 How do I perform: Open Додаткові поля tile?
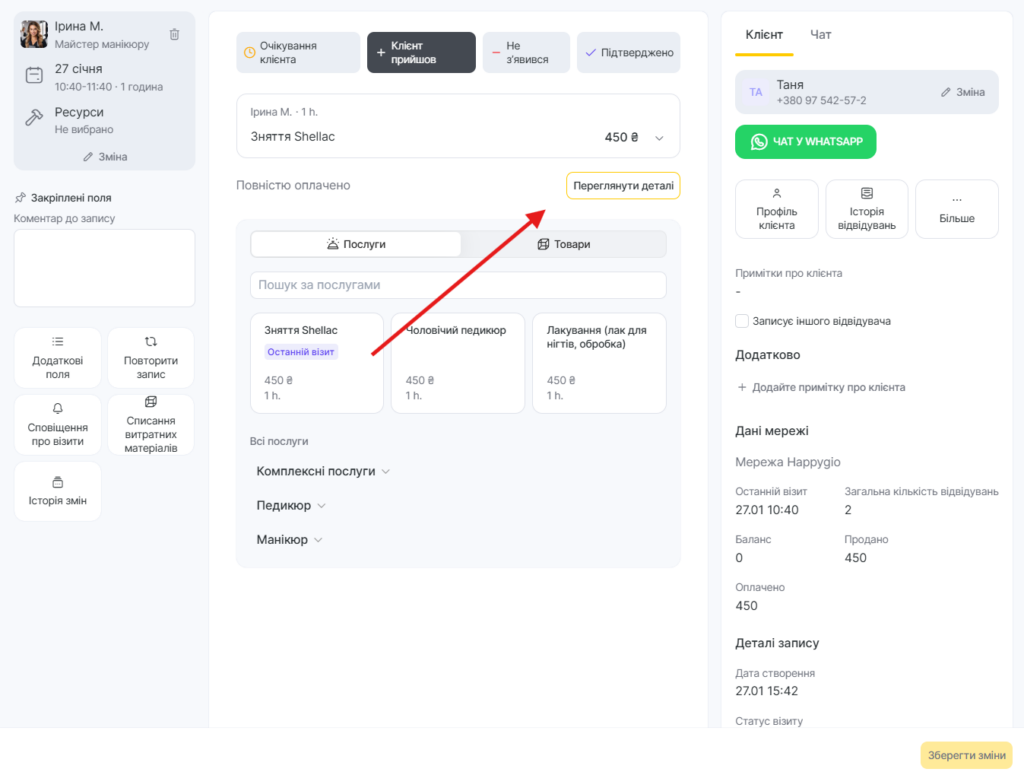click(x=57, y=358)
